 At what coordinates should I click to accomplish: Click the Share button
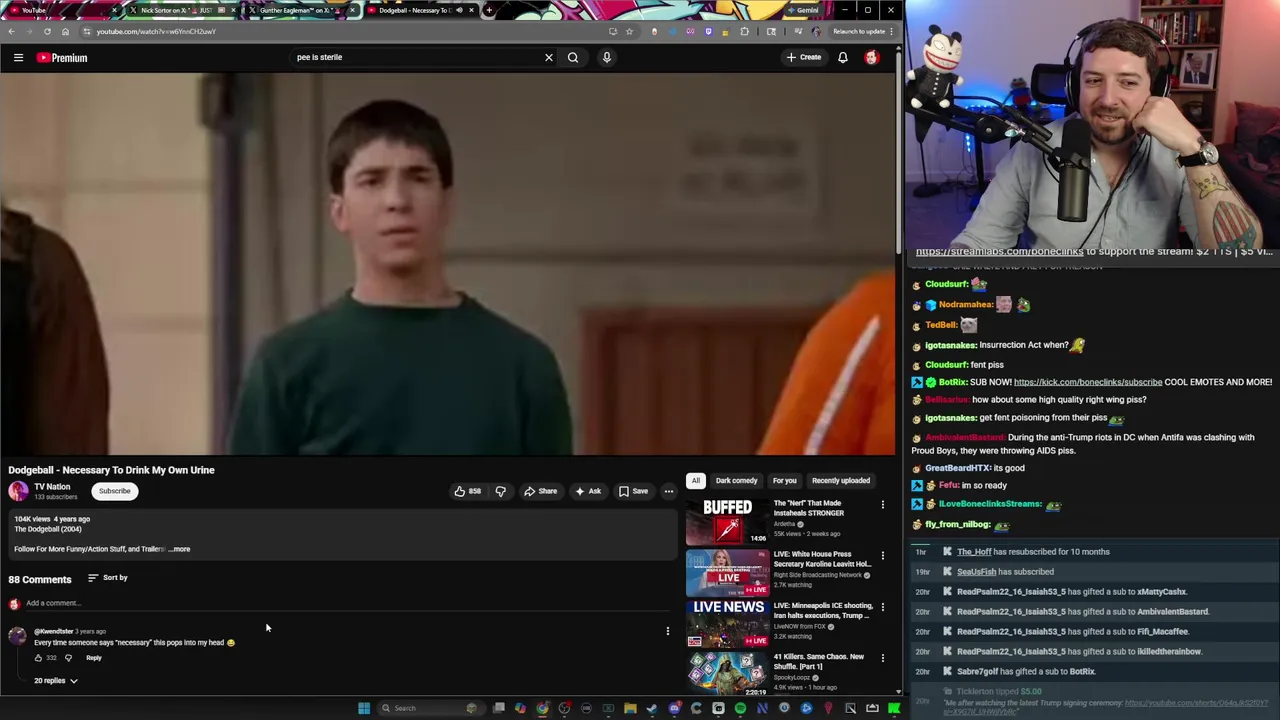click(541, 491)
